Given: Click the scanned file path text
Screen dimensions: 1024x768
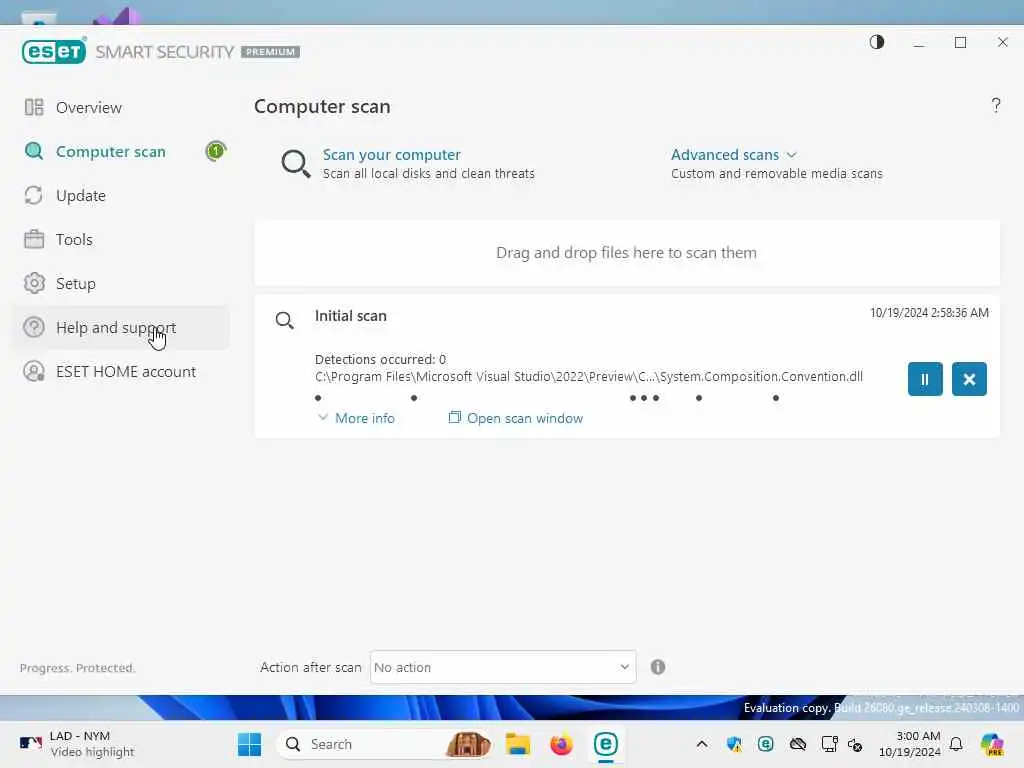Looking at the screenshot, I should click(588, 377).
